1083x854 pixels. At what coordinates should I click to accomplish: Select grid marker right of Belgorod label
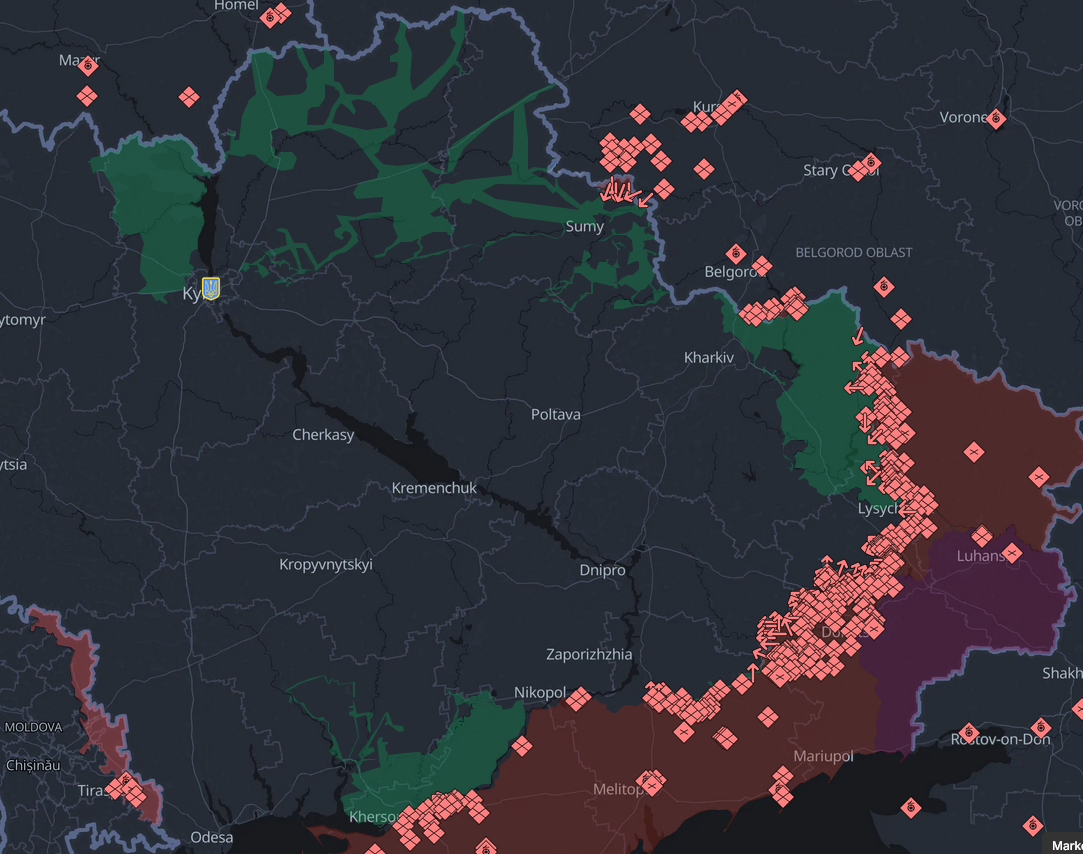tap(762, 266)
